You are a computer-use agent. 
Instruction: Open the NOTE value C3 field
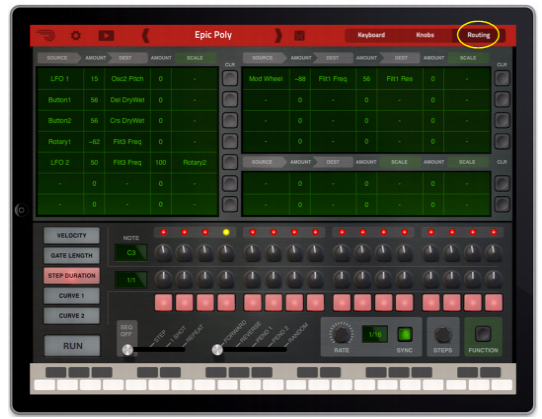coord(131,253)
